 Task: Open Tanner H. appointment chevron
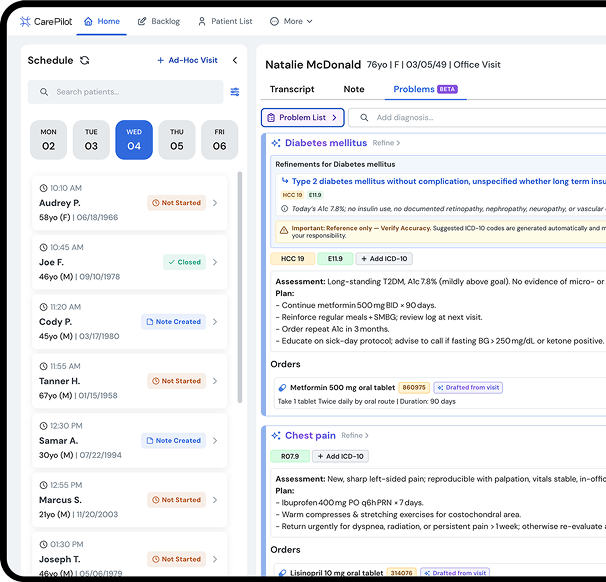pyautogui.click(x=215, y=381)
